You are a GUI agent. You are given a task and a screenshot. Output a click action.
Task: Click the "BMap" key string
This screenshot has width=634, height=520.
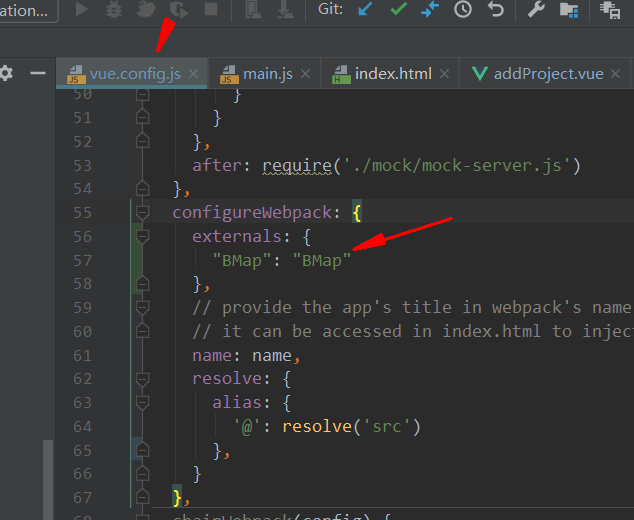click(242, 261)
